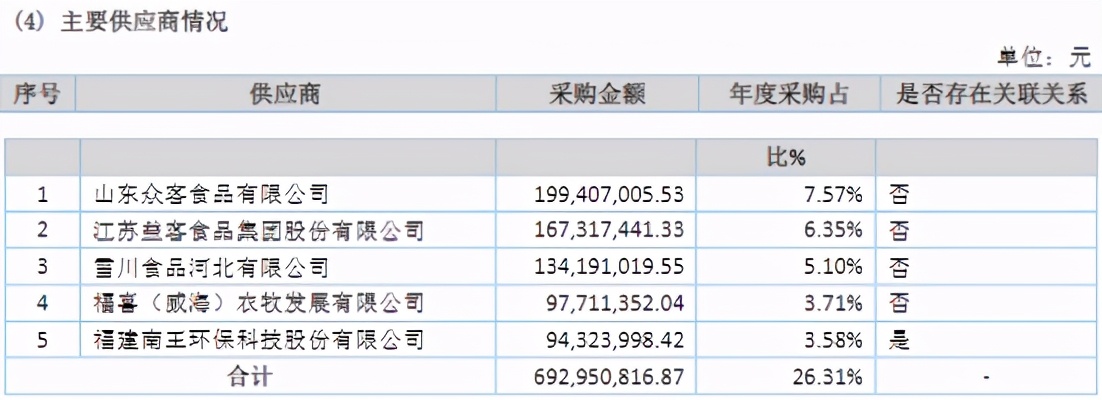The image size is (1102, 400).
Task: Click supplier 江苏益客食品集团股份有限公司
Action: 259,230
